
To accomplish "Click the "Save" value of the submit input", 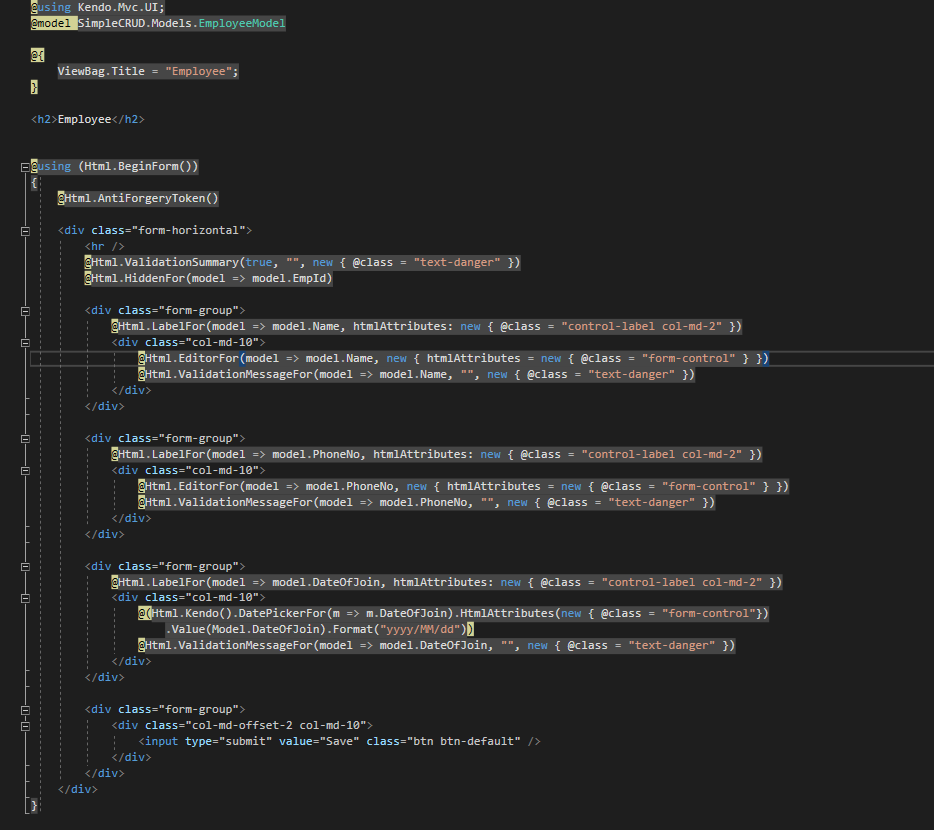I will point(342,742).
